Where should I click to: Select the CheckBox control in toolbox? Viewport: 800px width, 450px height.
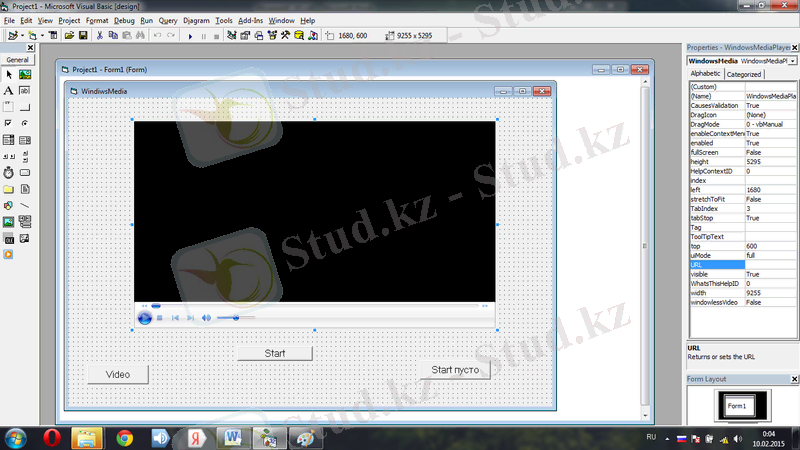point(9,123)
